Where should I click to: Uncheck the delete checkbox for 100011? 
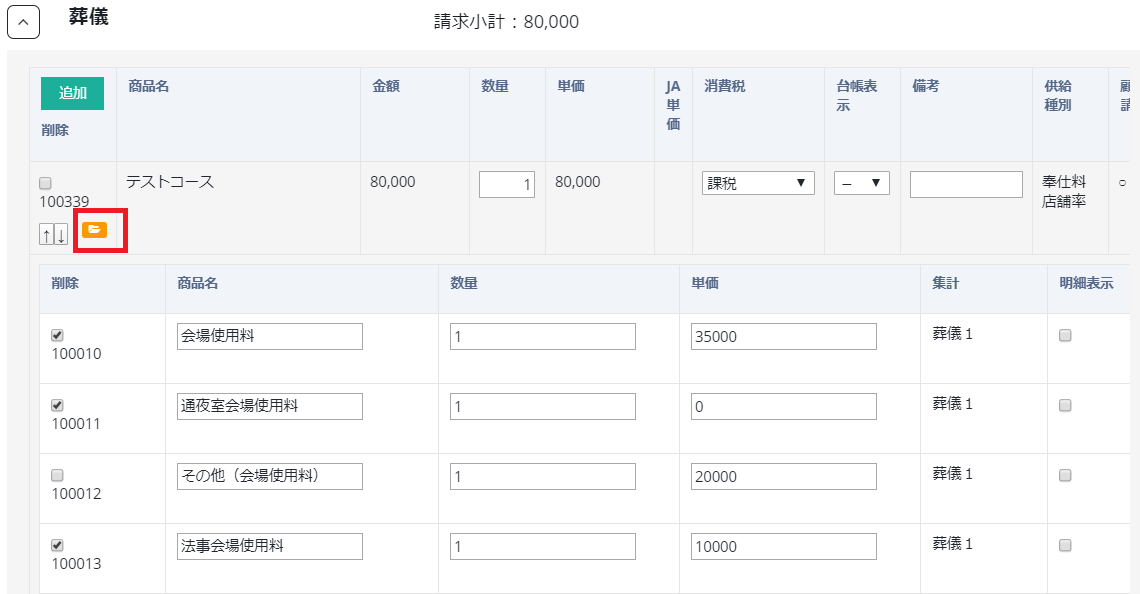click(57, 406)
